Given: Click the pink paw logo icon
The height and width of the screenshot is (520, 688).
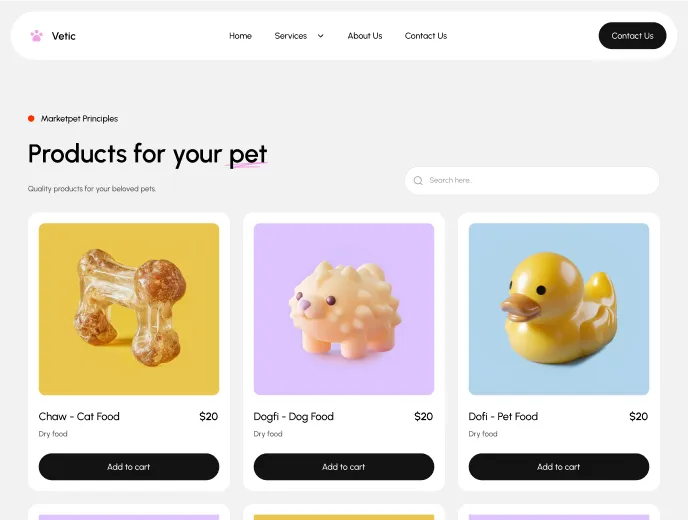Looking at the screenshot, I should (x=36, y=36).
